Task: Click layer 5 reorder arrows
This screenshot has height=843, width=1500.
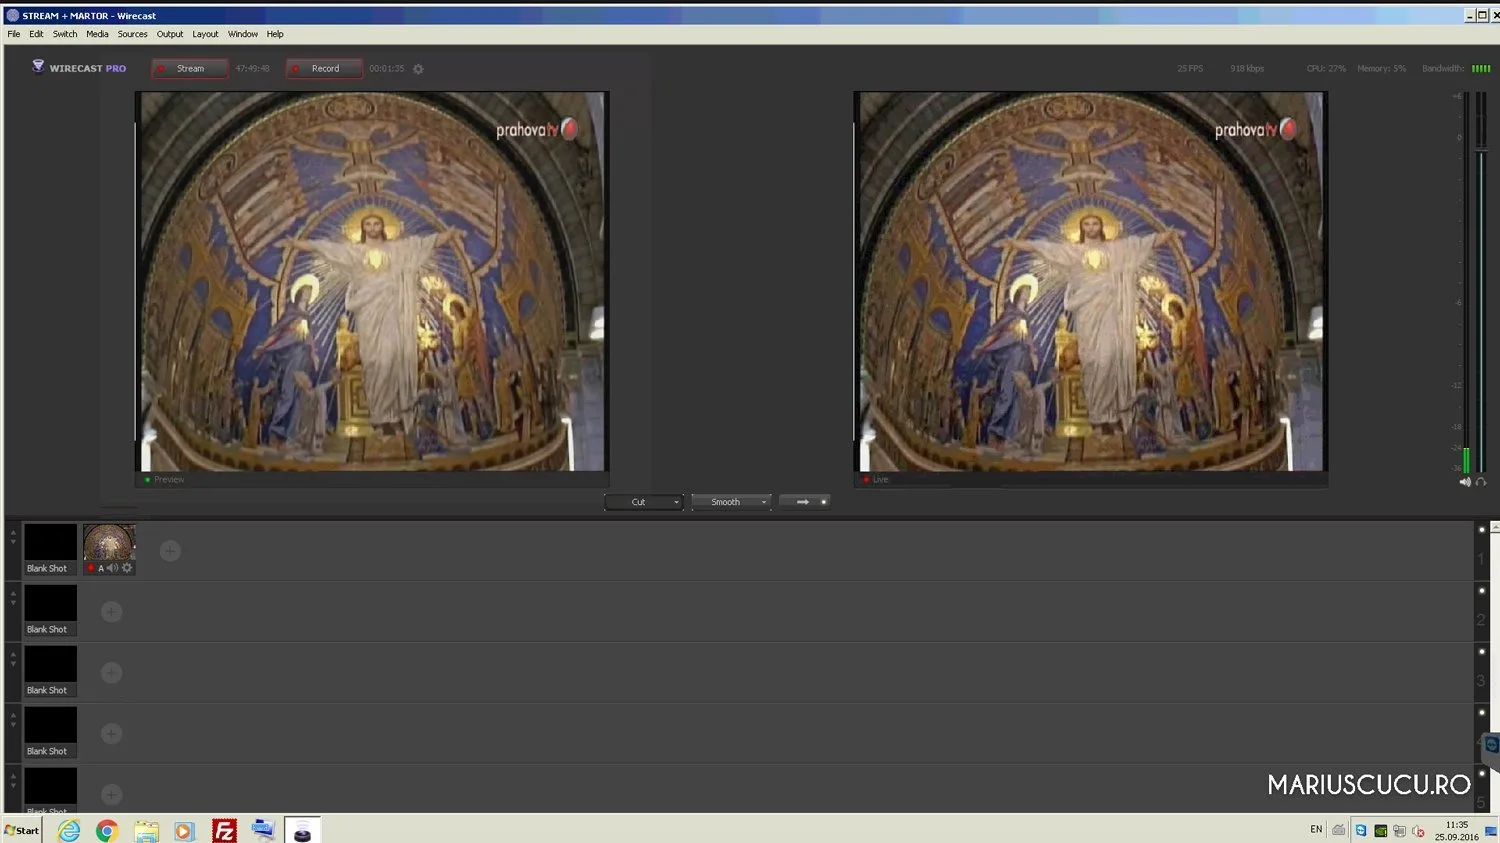Action: click(x=13, y=781)
